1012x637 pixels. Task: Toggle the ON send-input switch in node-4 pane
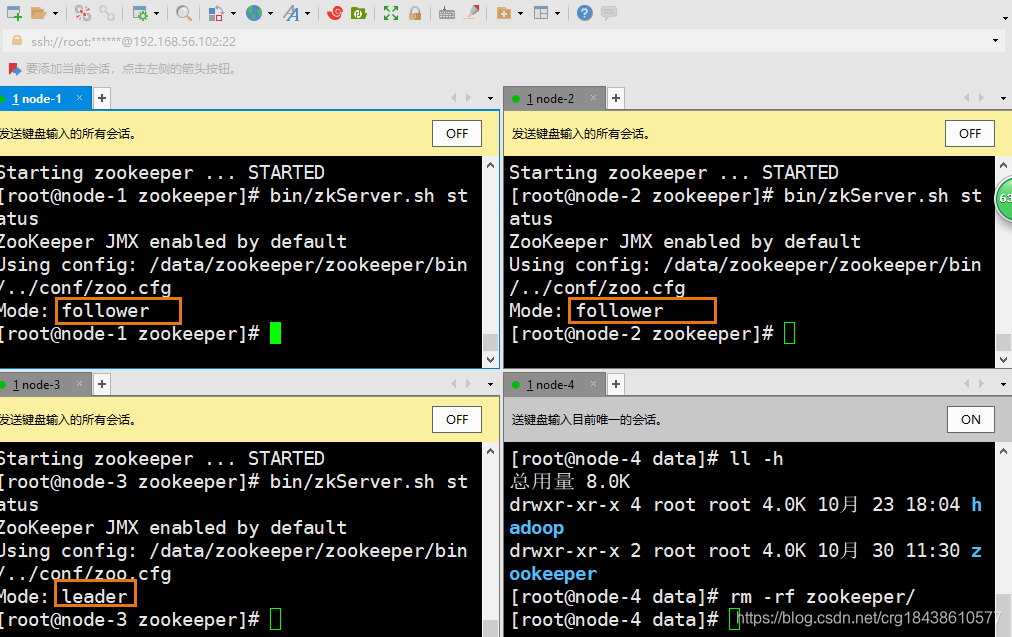(970, 420)
